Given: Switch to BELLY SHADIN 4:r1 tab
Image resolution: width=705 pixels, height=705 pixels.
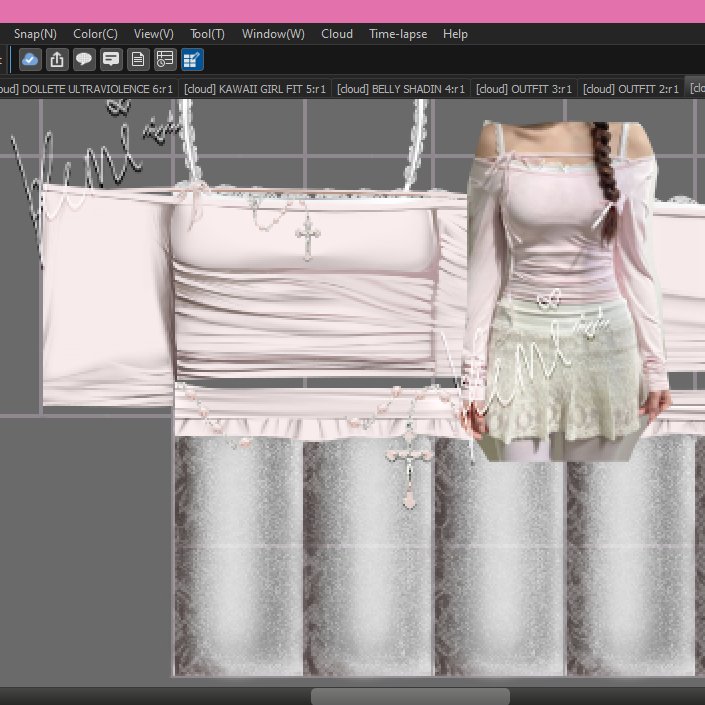Looking at the screenshot, I should 401,89.
